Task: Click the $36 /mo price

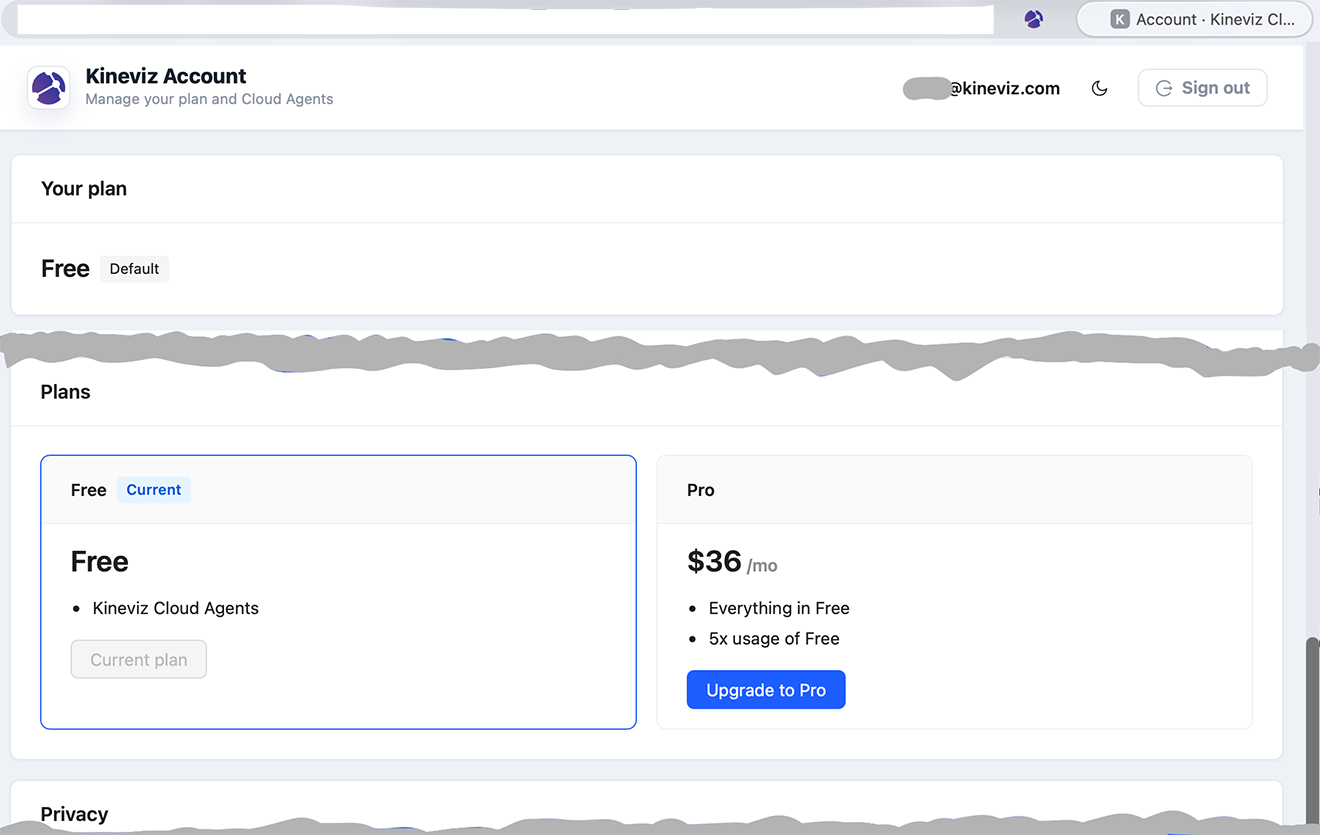Action: tap(732, 562)
